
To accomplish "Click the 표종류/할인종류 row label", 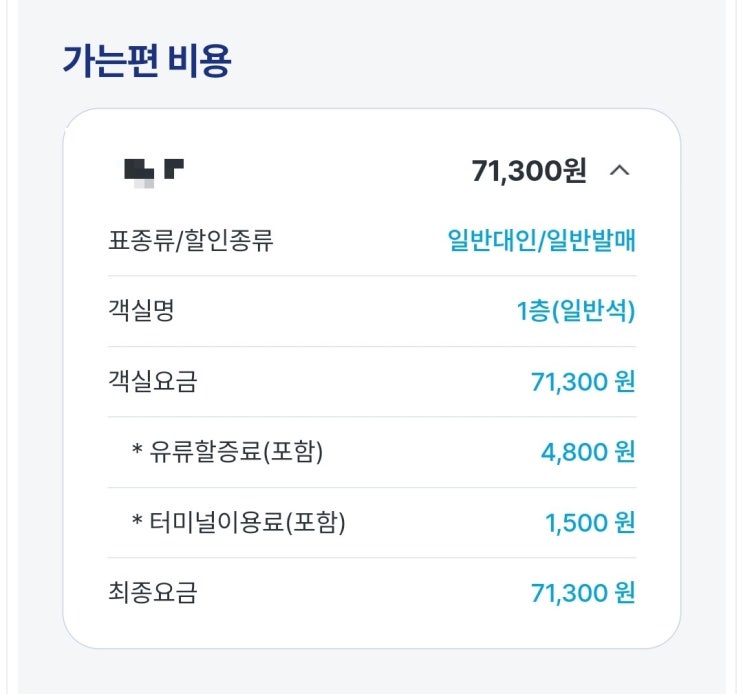I will pyautogui.click(x=190, y=241).
